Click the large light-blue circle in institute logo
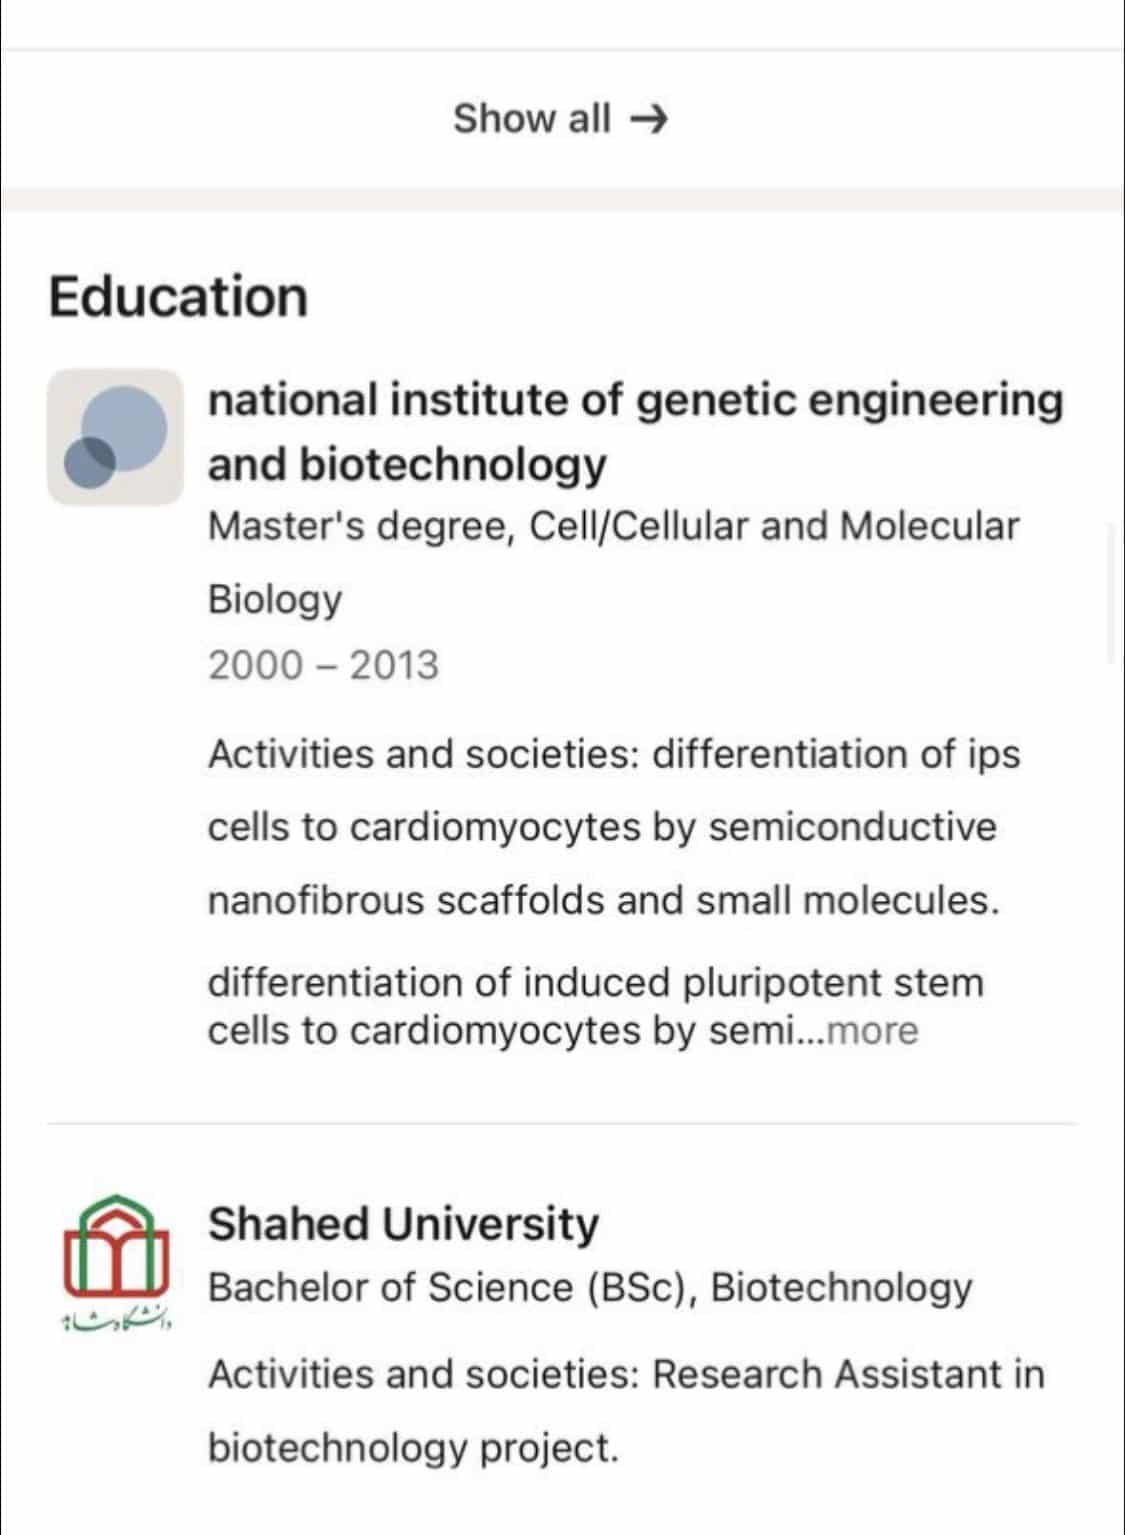 coord(124,426)
